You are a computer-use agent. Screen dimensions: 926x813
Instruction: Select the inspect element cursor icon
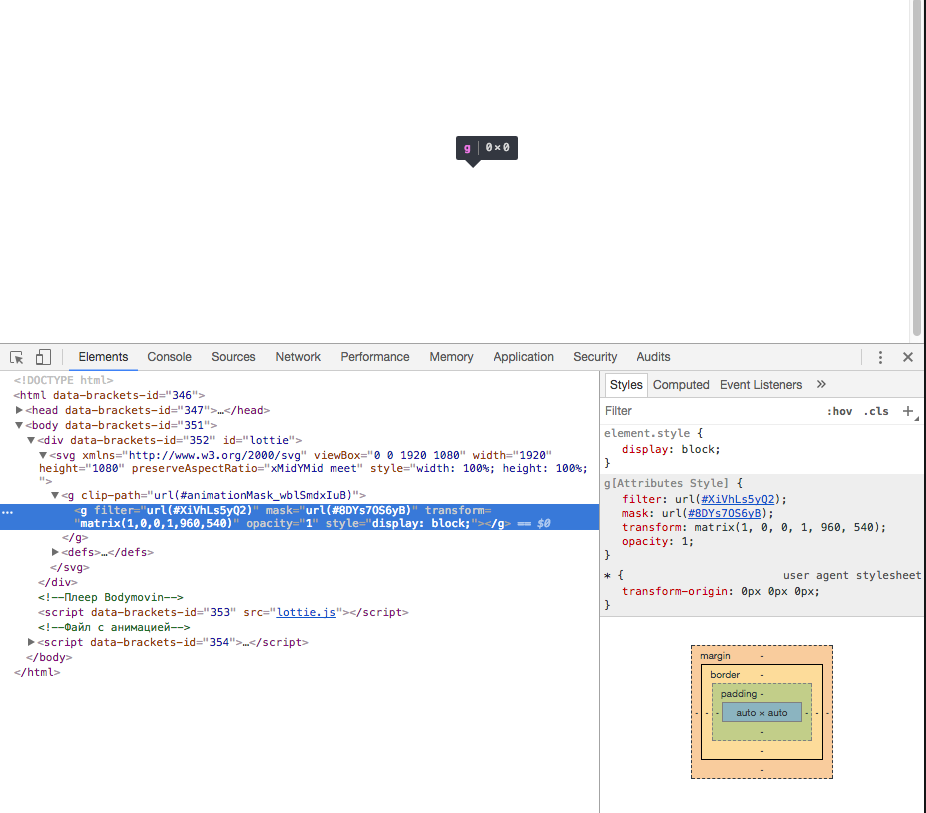[16, 356]
